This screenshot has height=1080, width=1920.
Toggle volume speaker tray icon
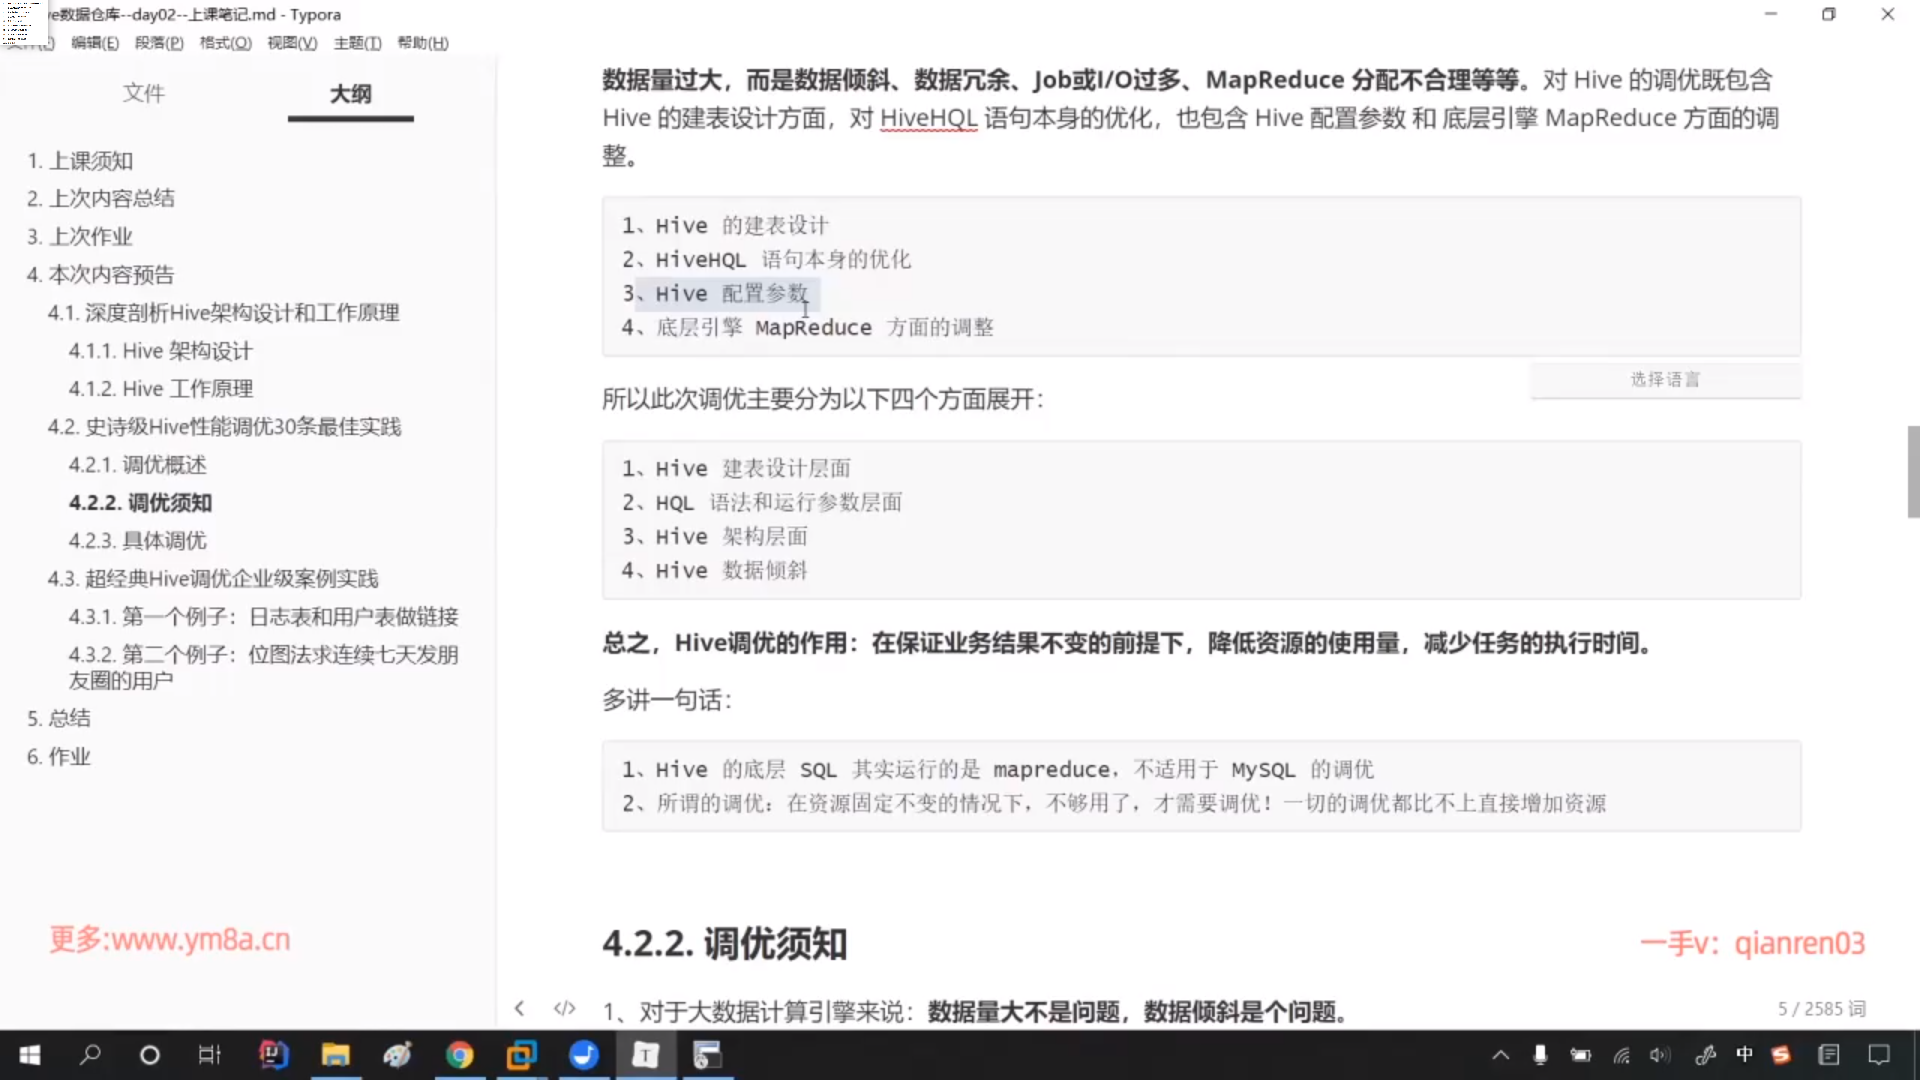(1660, 1055)
